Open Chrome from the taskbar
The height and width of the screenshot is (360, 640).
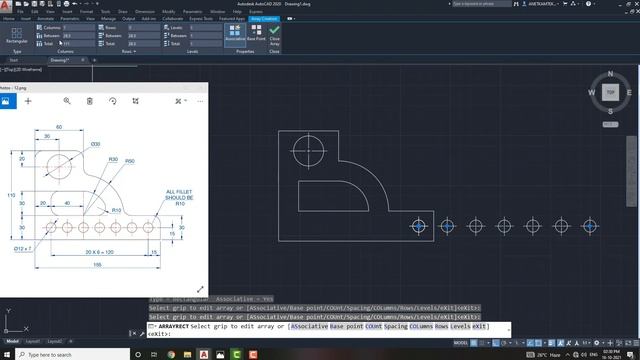171,354
